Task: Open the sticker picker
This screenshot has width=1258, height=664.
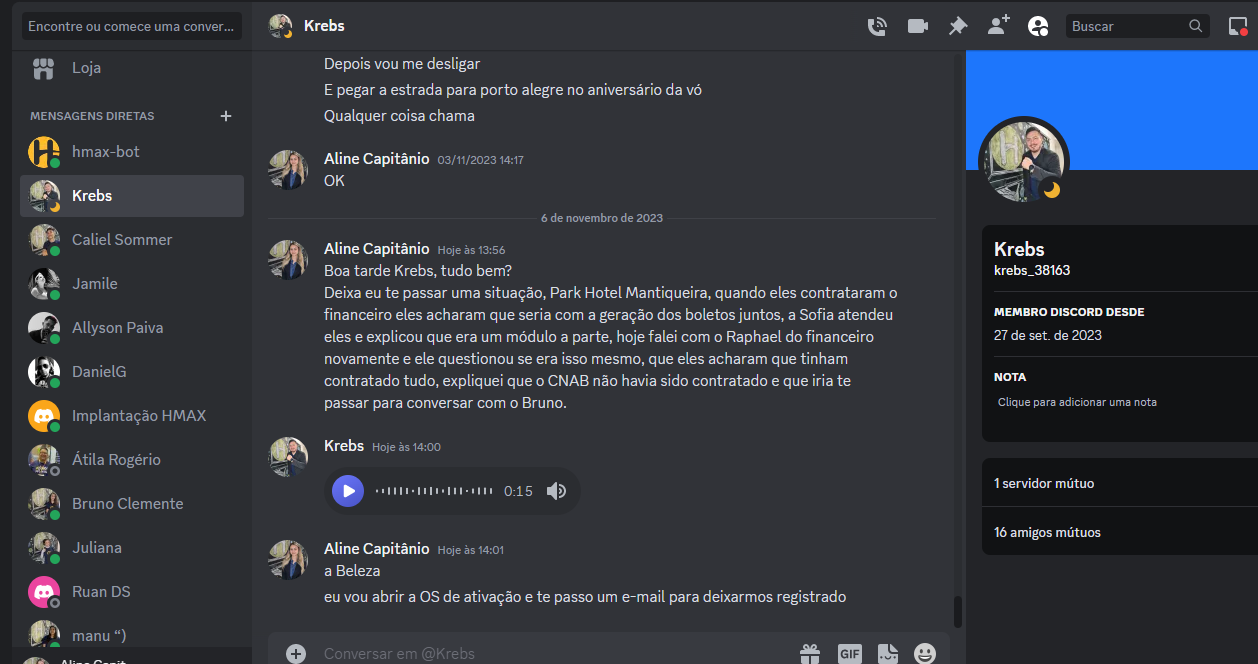Action: click(x=888, y=654)
